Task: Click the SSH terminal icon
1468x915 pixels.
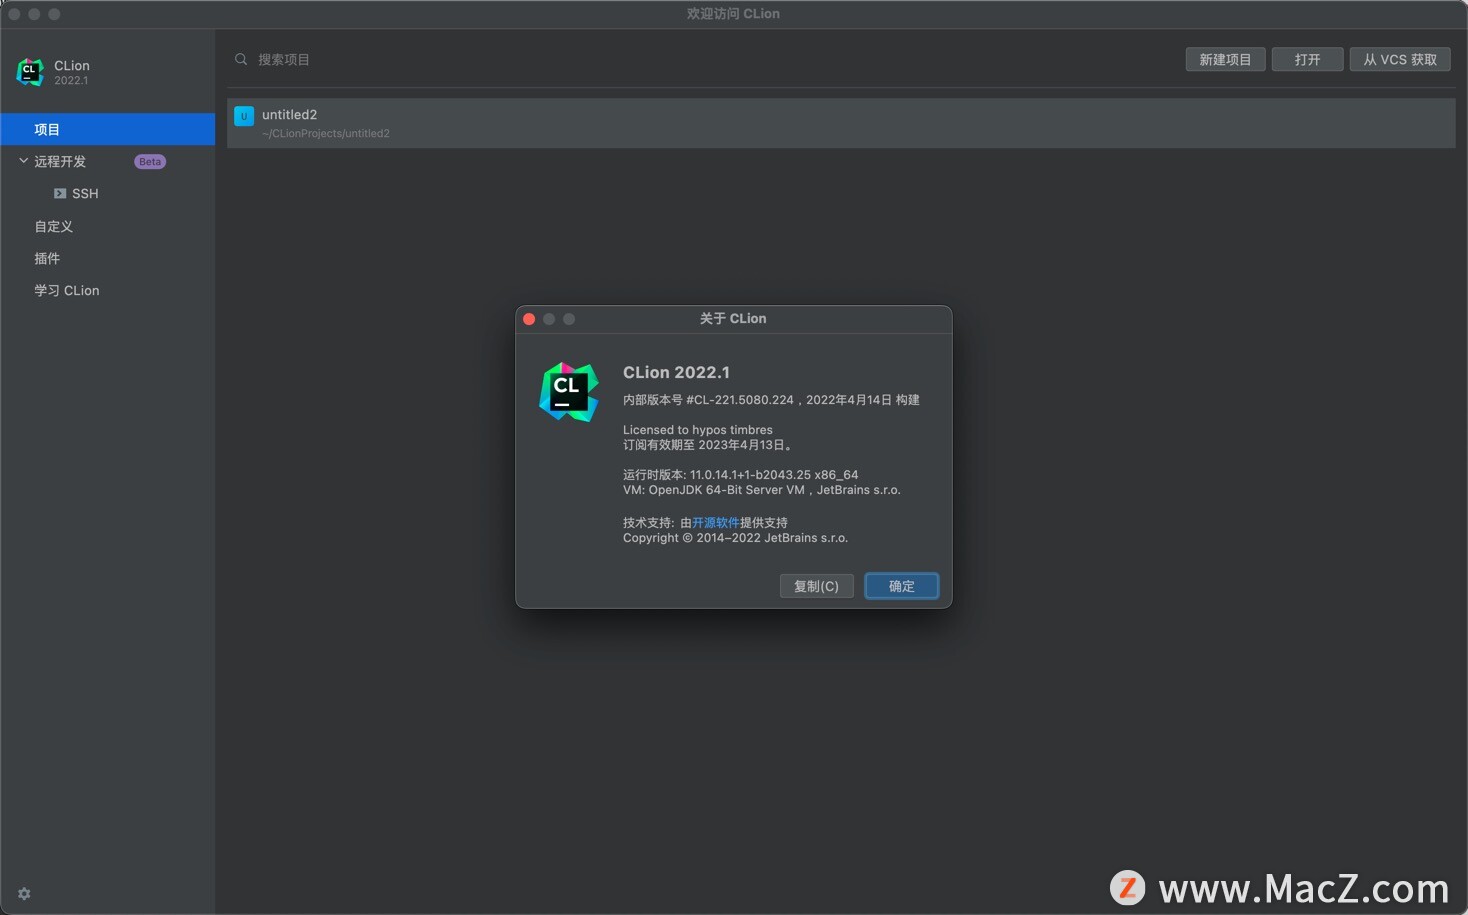Action: 60,194
